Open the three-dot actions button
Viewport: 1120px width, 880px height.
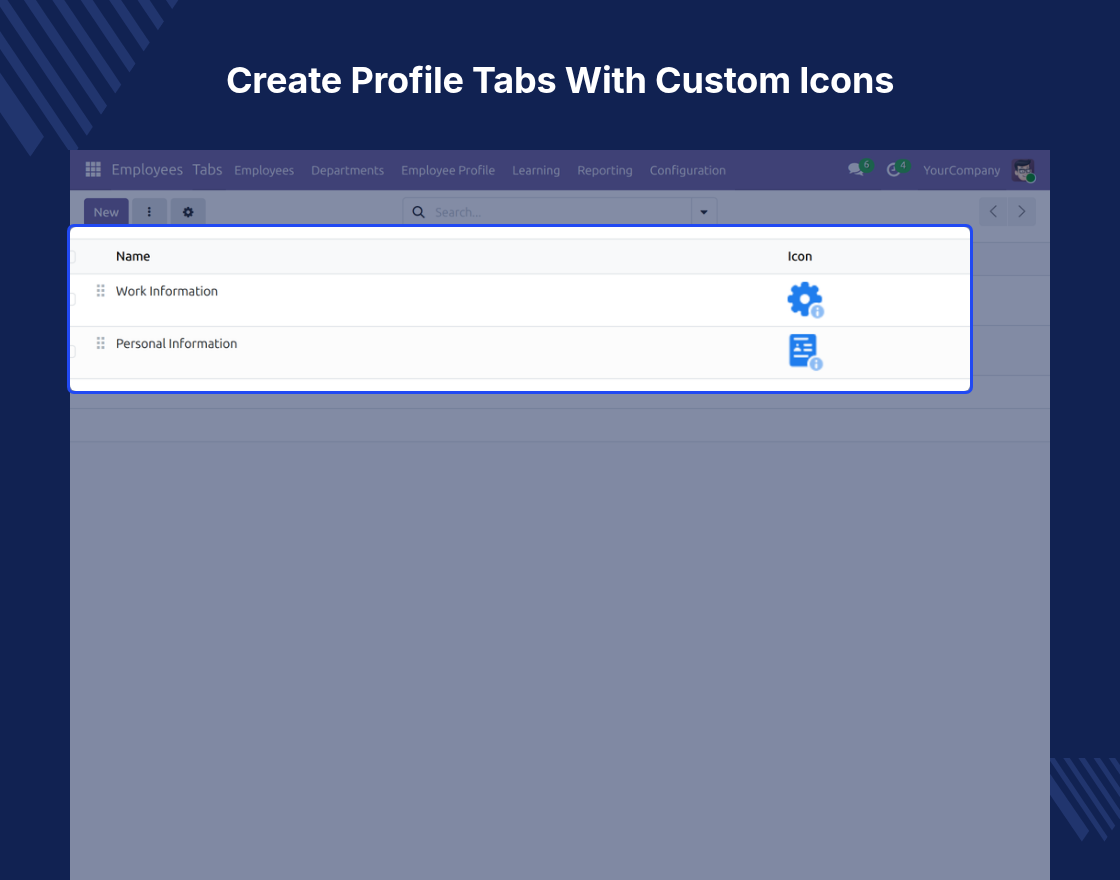149,212
